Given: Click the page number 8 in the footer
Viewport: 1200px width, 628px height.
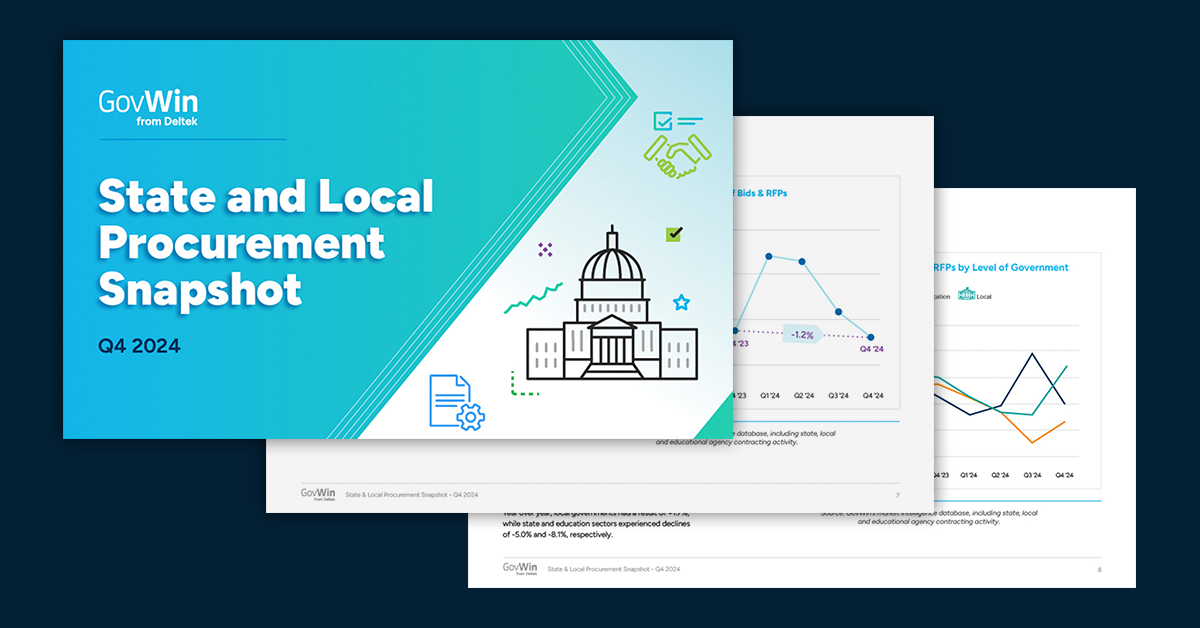Looking at the screenshot, I should [1098, 569].
